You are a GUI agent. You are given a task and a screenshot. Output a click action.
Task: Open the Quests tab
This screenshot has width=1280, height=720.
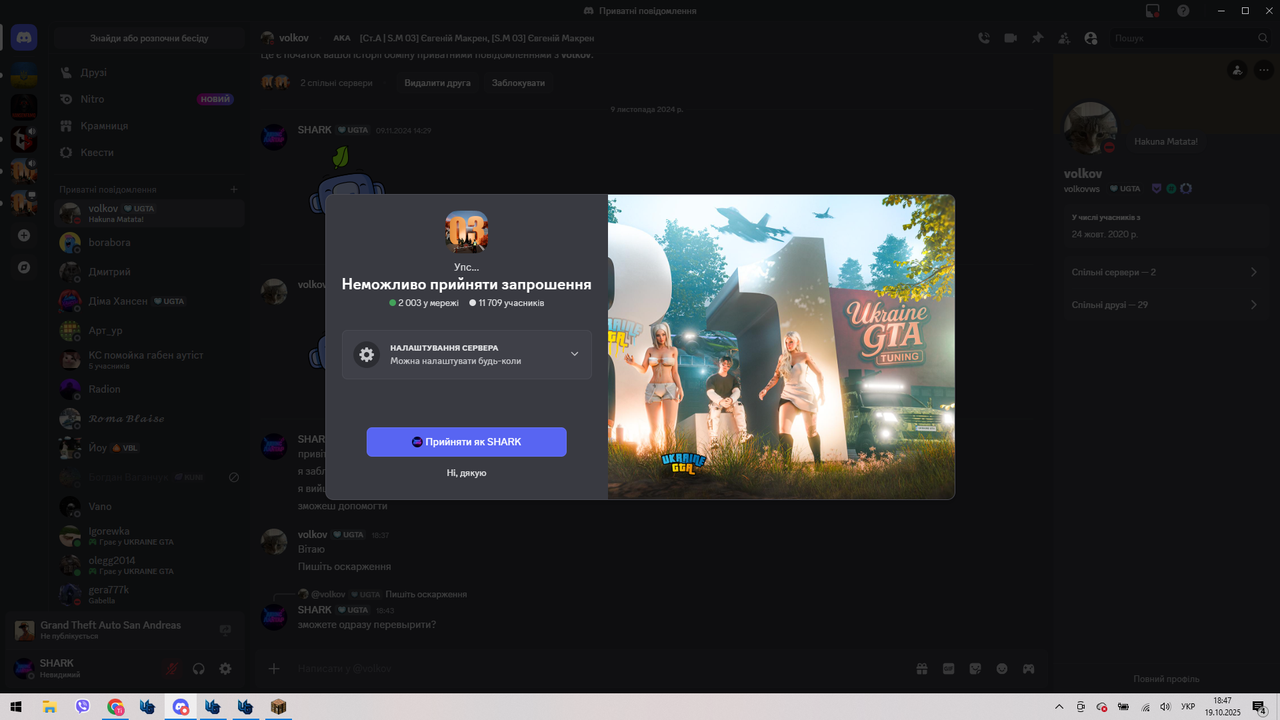(149, 152)
